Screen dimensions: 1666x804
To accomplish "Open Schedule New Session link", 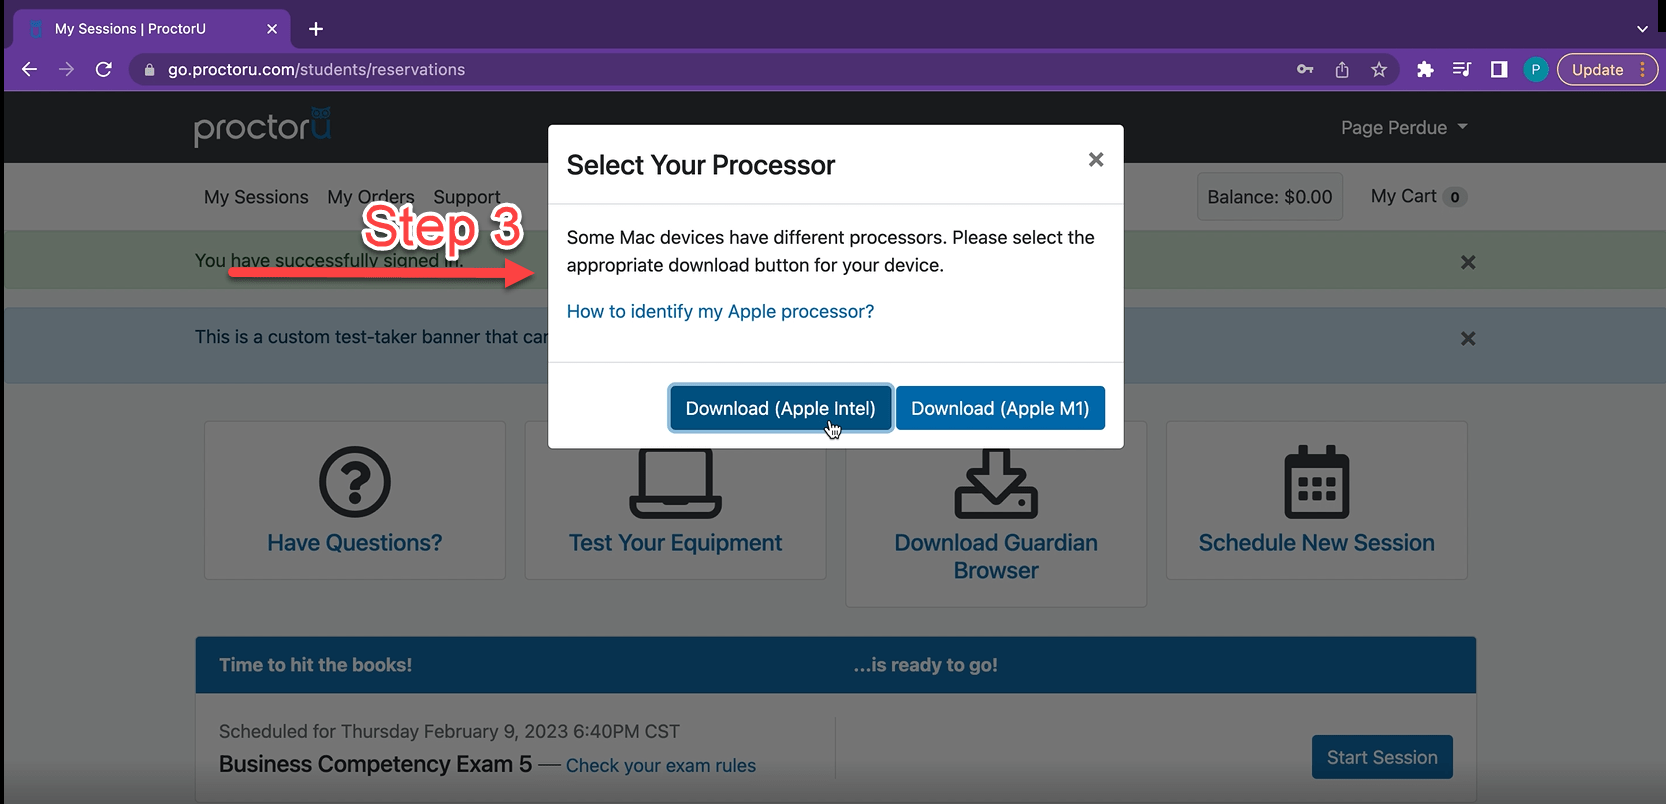I will (x=1317, y=543).
